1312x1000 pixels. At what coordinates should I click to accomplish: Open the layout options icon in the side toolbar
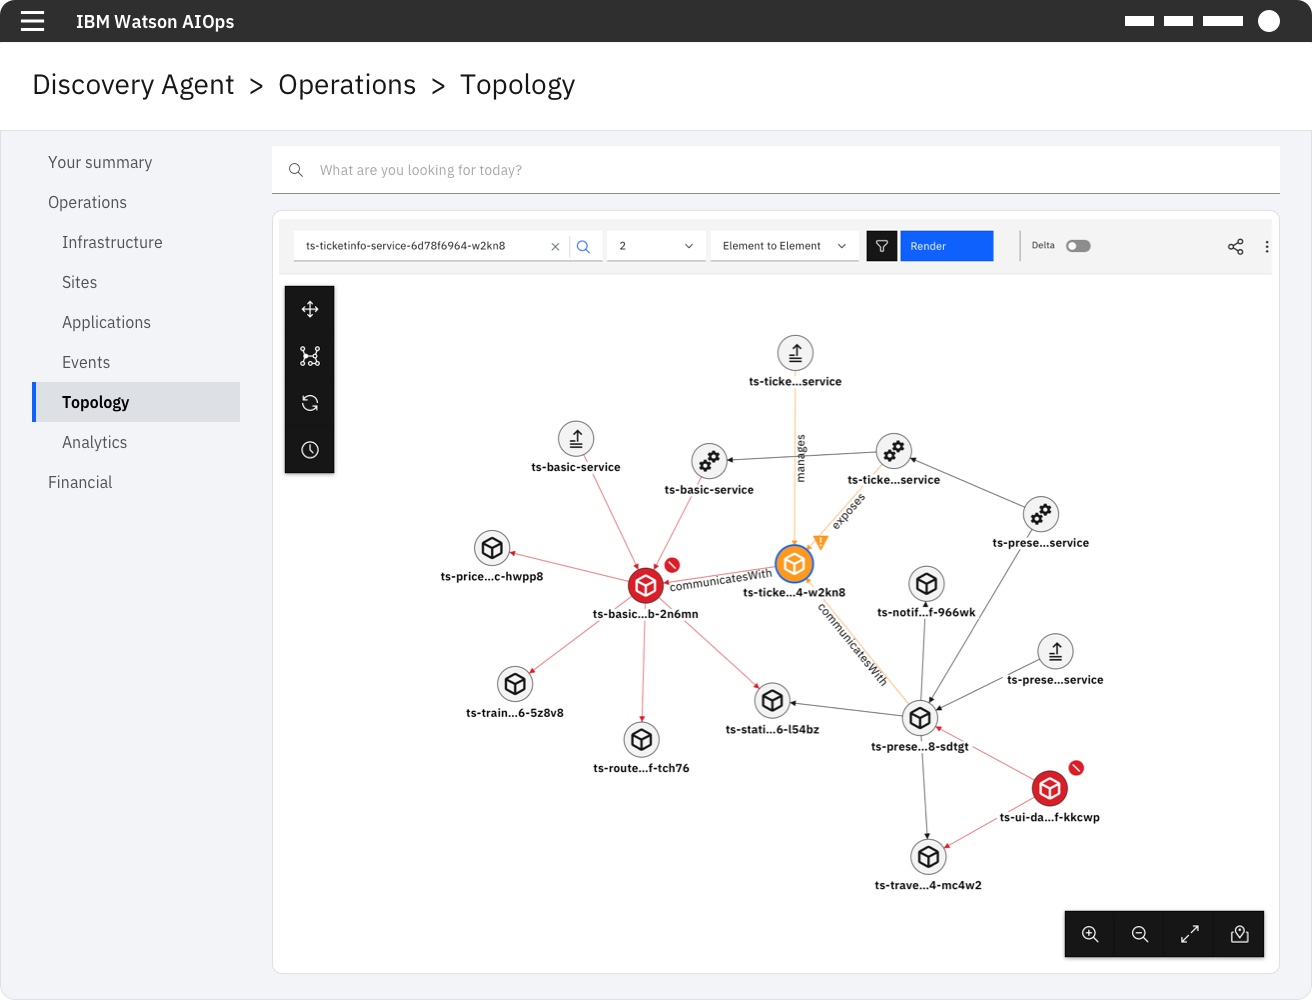(x=310, y=355)
